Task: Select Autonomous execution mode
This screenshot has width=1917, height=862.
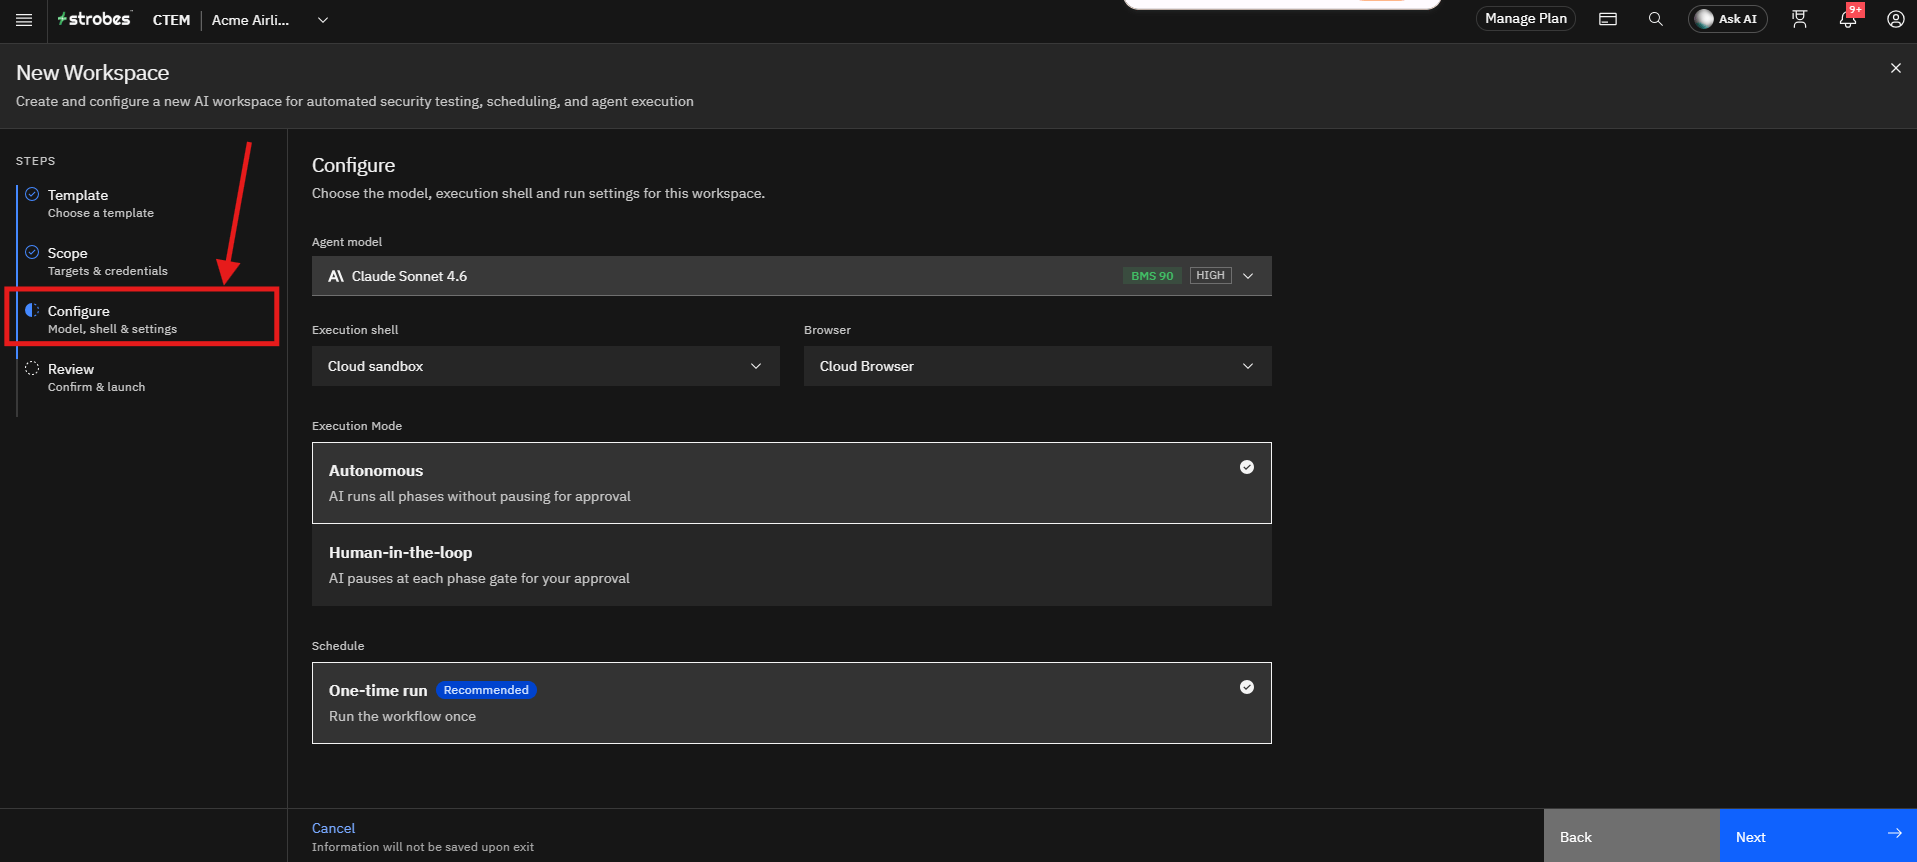Action: click(791, 483)
